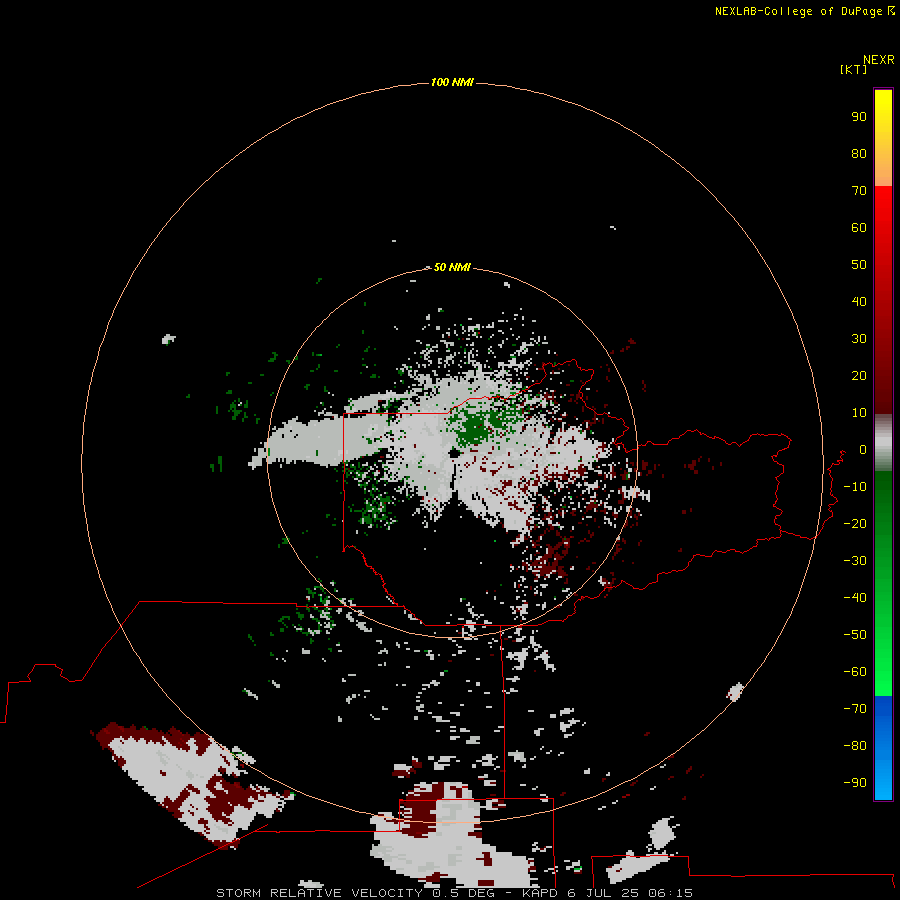Viewport: 900px width, 900px height.
Task: Click the 50 value on the velocity scale
Action: tap(859, 265)
